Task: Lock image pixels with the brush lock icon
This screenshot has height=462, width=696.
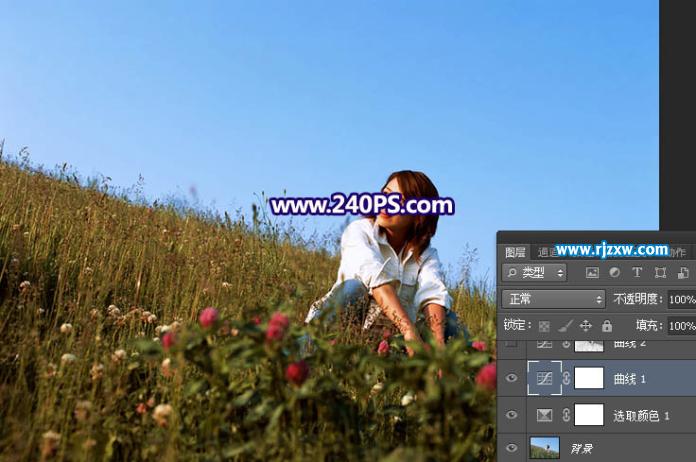Action: click(565, 326)
